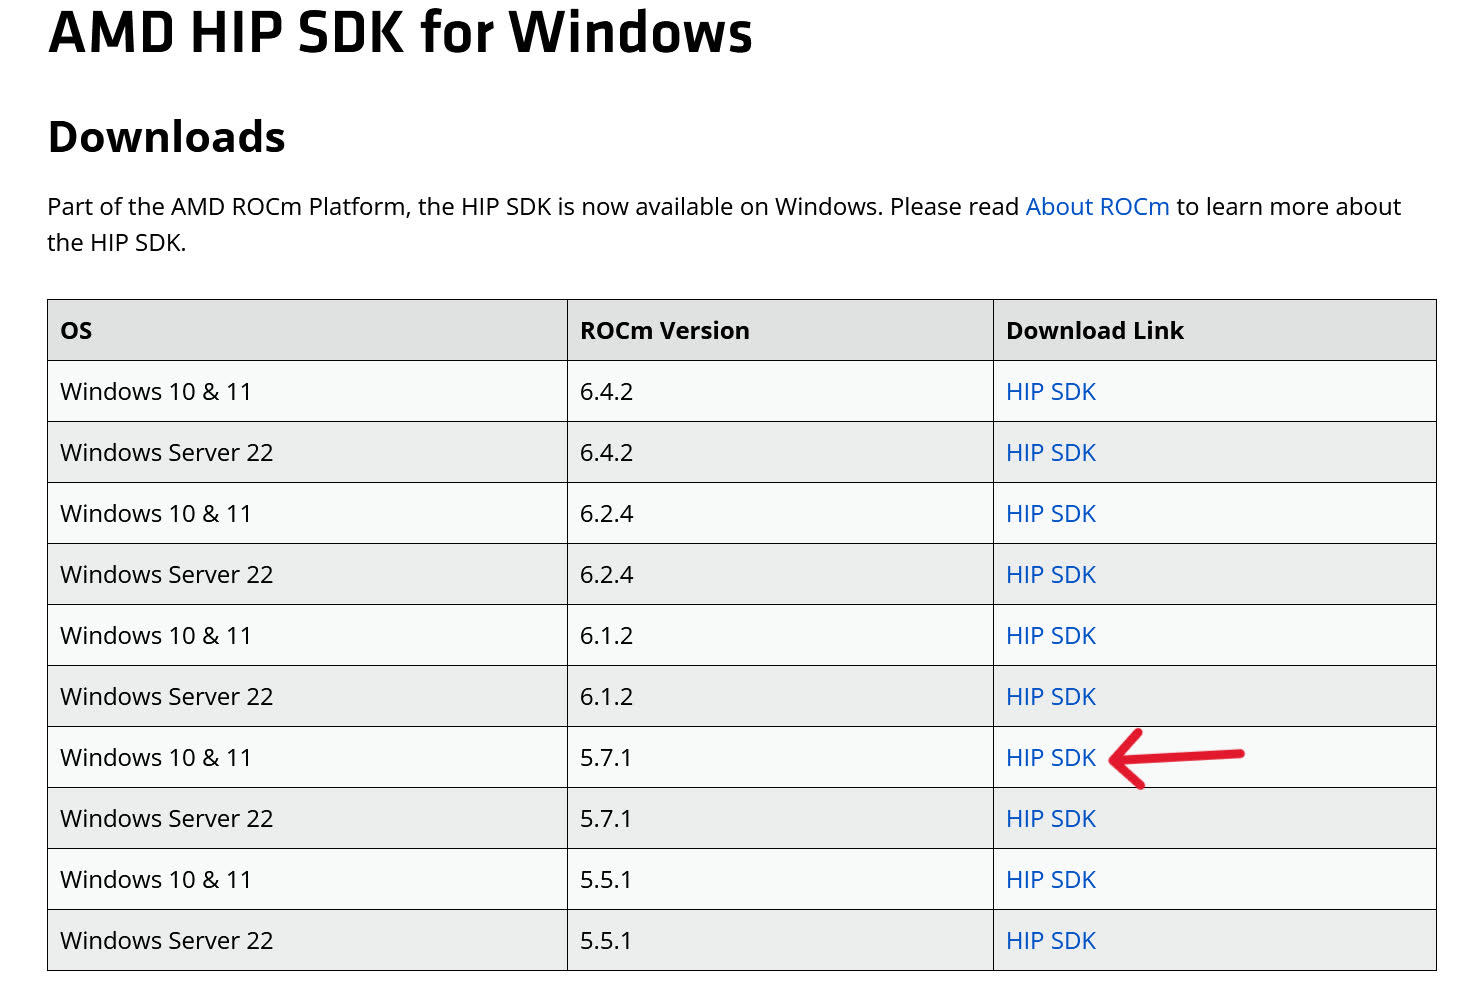The height and width of the screenshot is (993, 1484).
Task: Click 'Windows Server 22' in the 5.7.1 row
Action: (166, 819)
